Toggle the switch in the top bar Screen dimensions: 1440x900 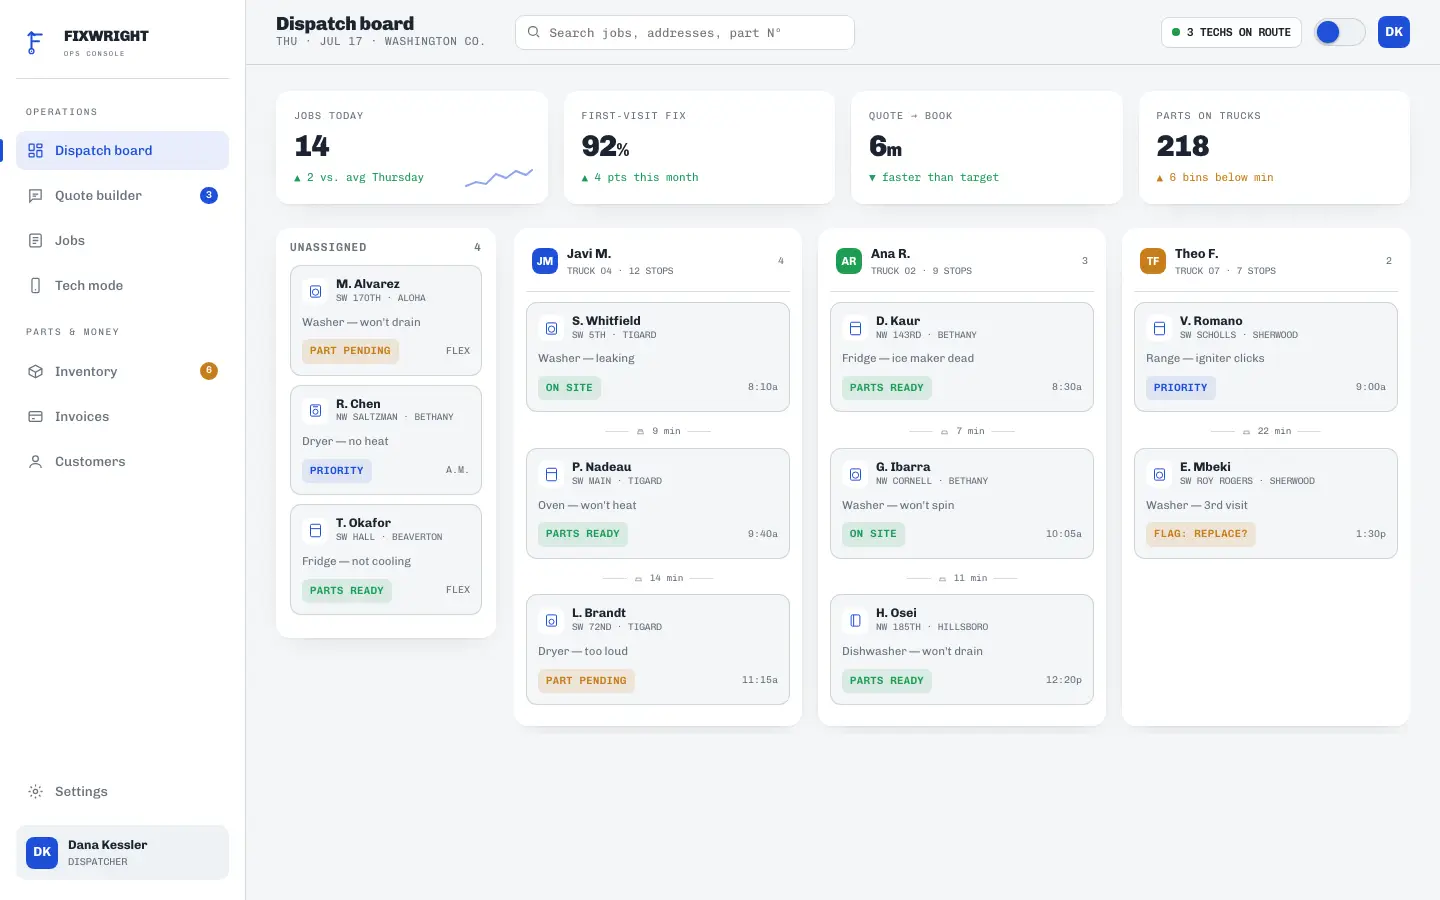[x=1340, y=32]
